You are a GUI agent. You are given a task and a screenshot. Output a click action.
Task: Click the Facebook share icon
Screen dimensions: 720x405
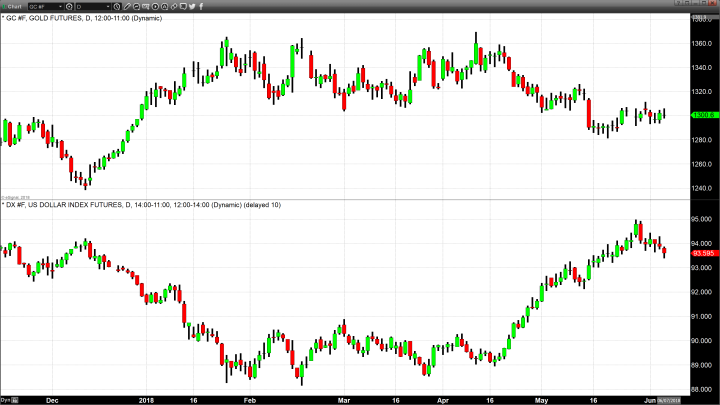201,6
